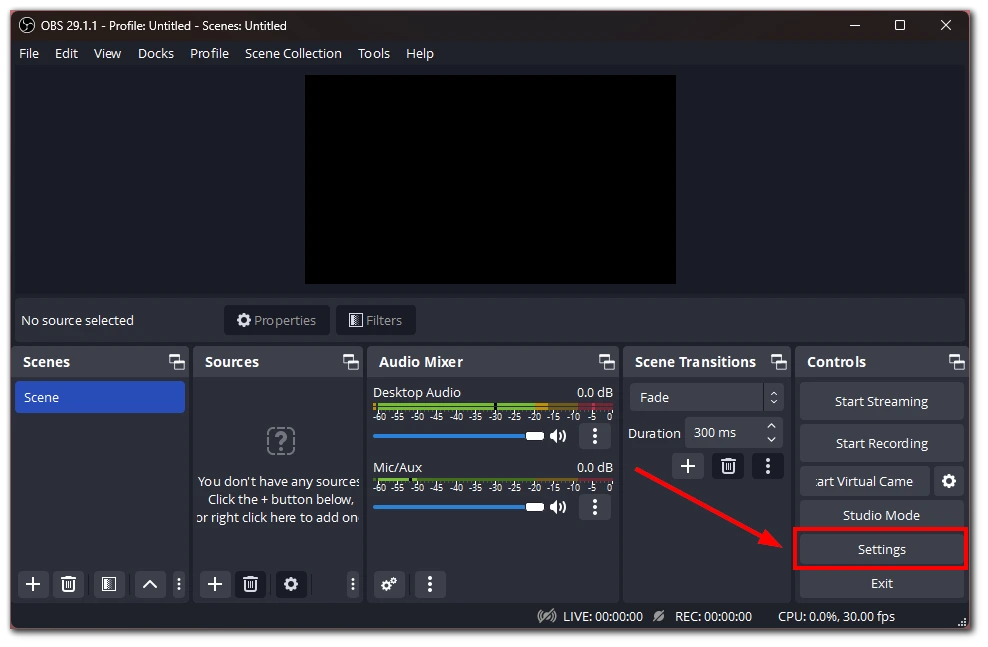
Task: Open source properties gear in Sources dock
Action: [x=290, y=585]
